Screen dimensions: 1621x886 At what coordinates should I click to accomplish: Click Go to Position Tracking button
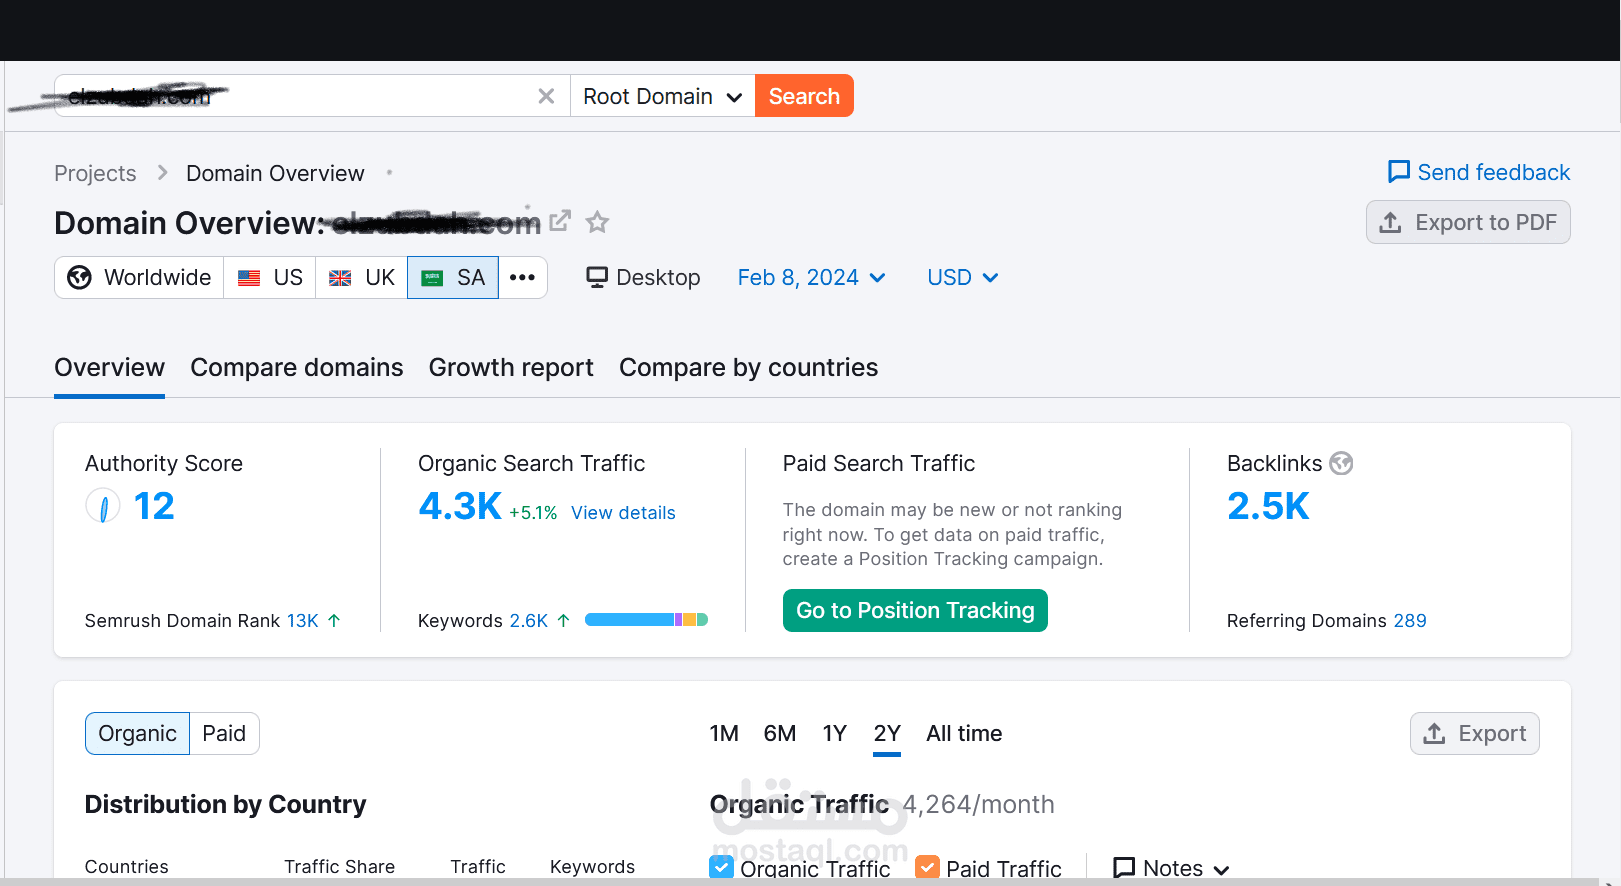[x=915, y=610]
